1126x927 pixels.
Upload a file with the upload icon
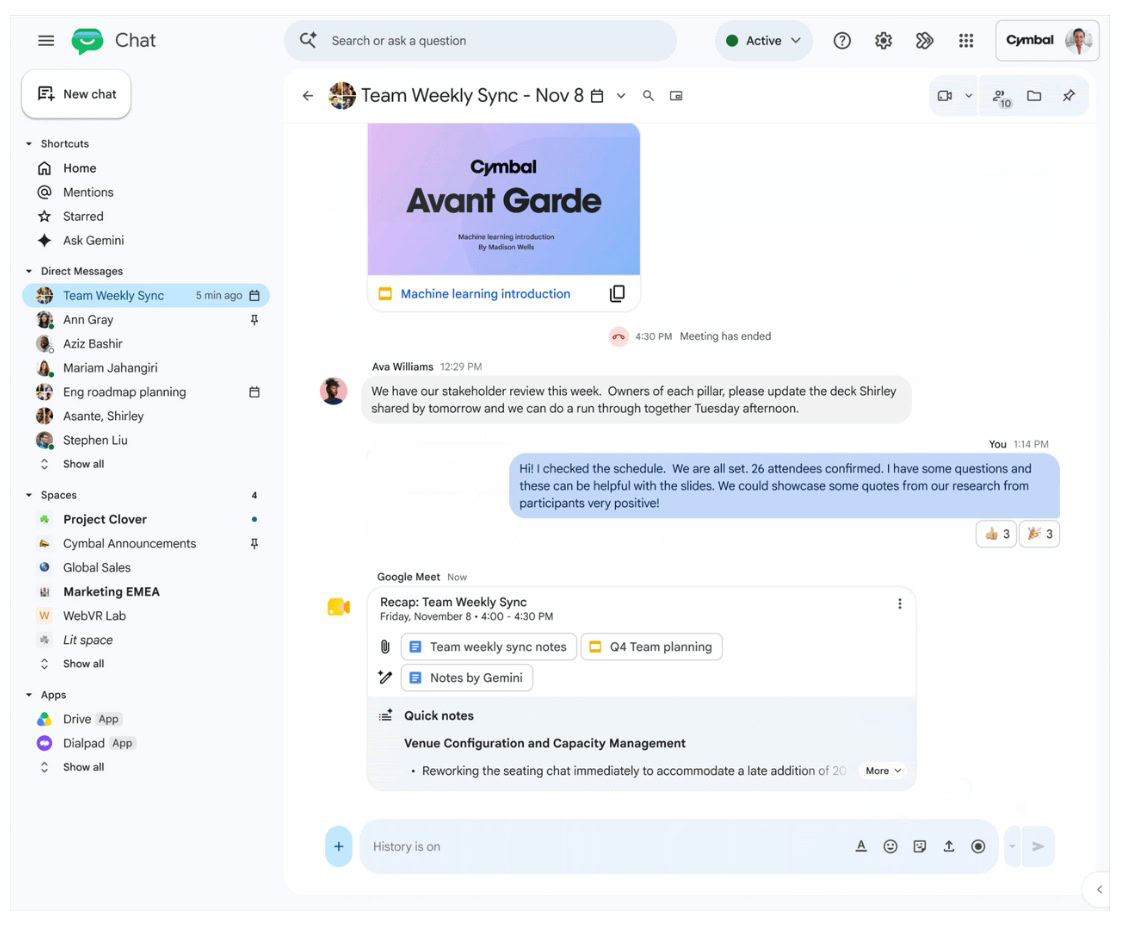point(949,847)
